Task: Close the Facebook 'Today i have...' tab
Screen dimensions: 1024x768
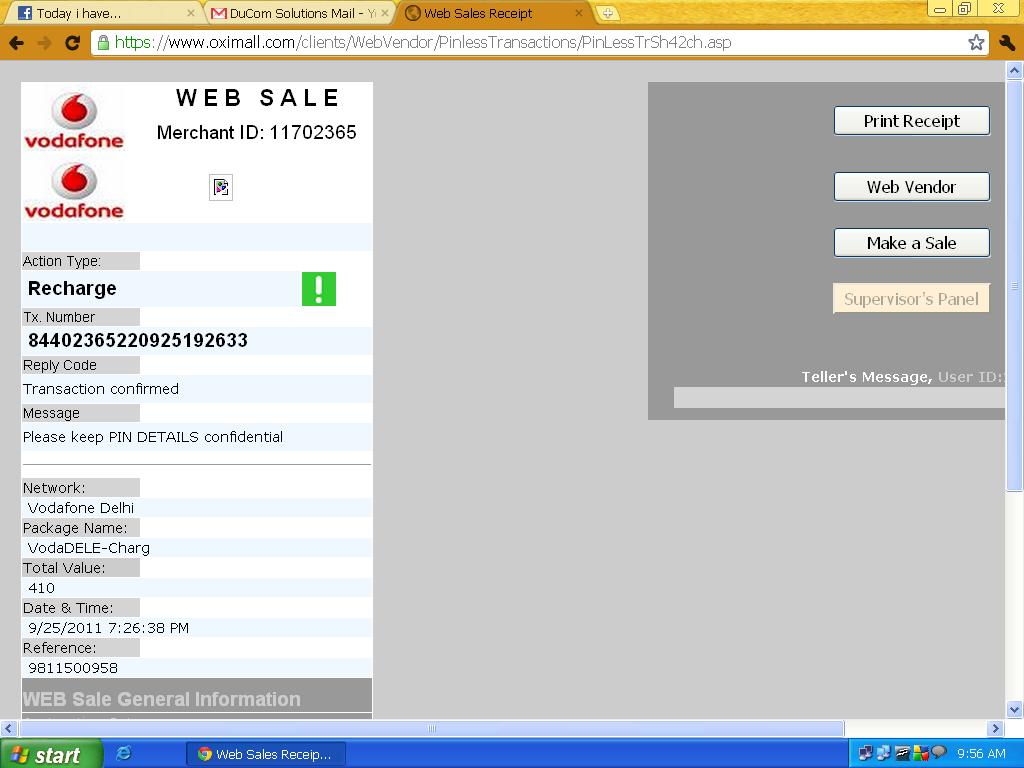Action: point(191,13)
